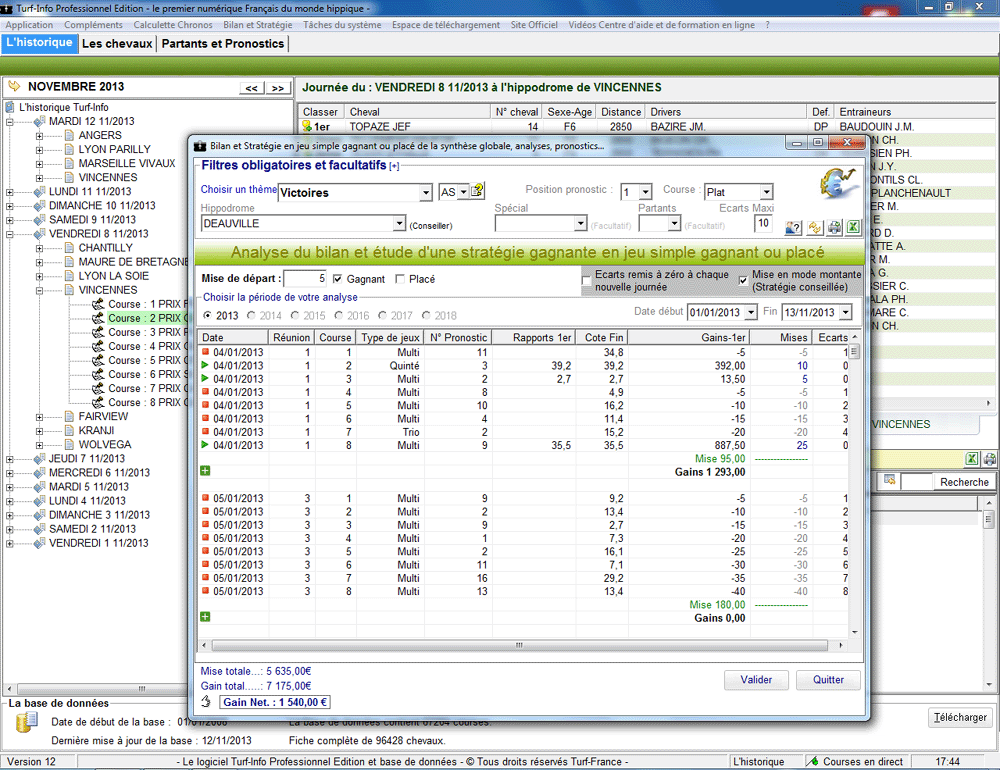1000x770 pixels.
Task: Click the yellow refresh arrows icon in dialog
Action: pos(814,227)
